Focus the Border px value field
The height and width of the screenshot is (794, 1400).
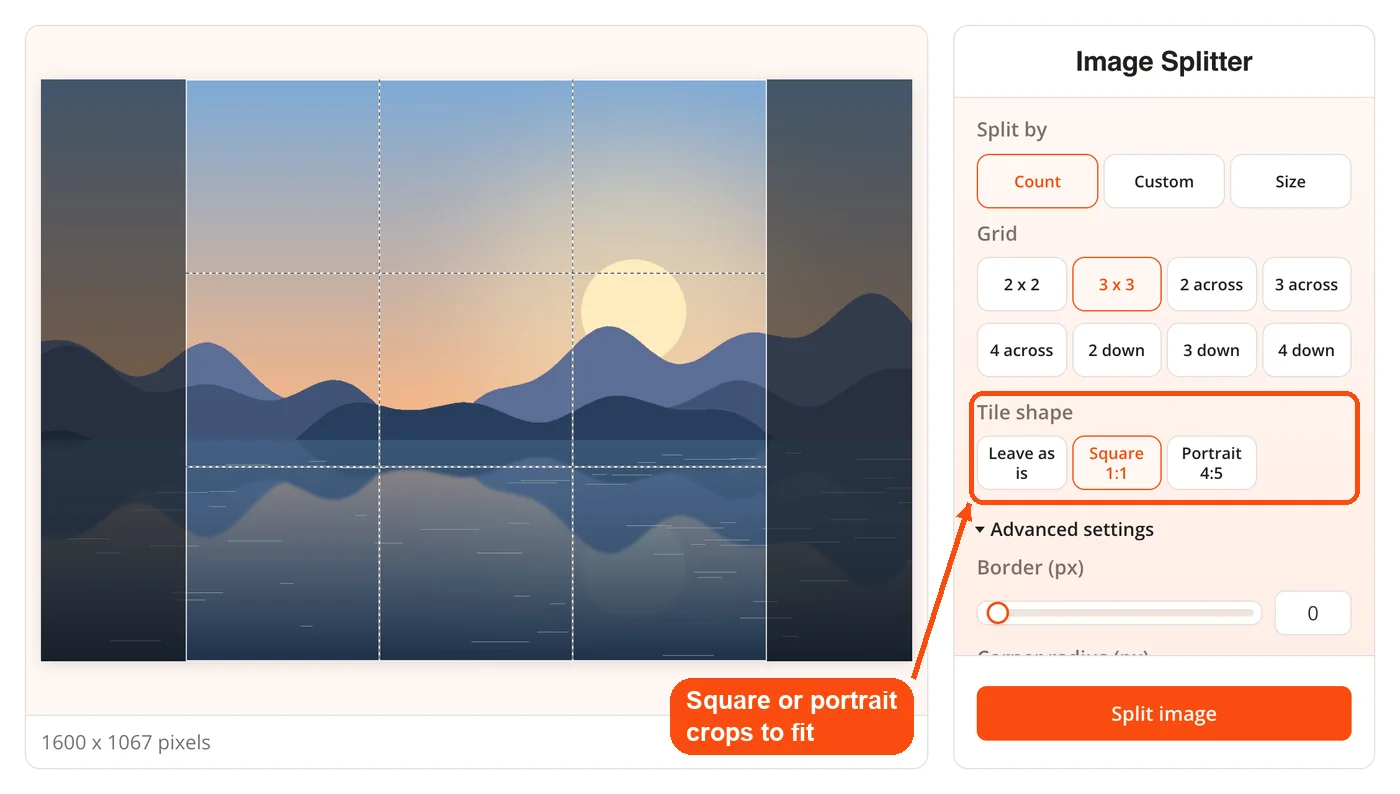coord(1312,613)
